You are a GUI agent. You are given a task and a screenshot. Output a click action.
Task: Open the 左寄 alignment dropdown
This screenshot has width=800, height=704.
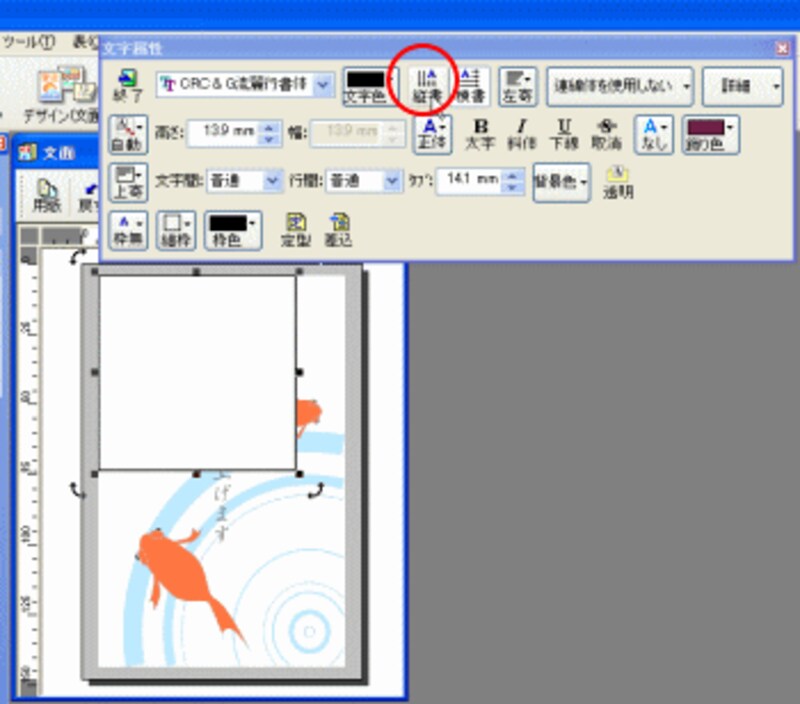517,87
